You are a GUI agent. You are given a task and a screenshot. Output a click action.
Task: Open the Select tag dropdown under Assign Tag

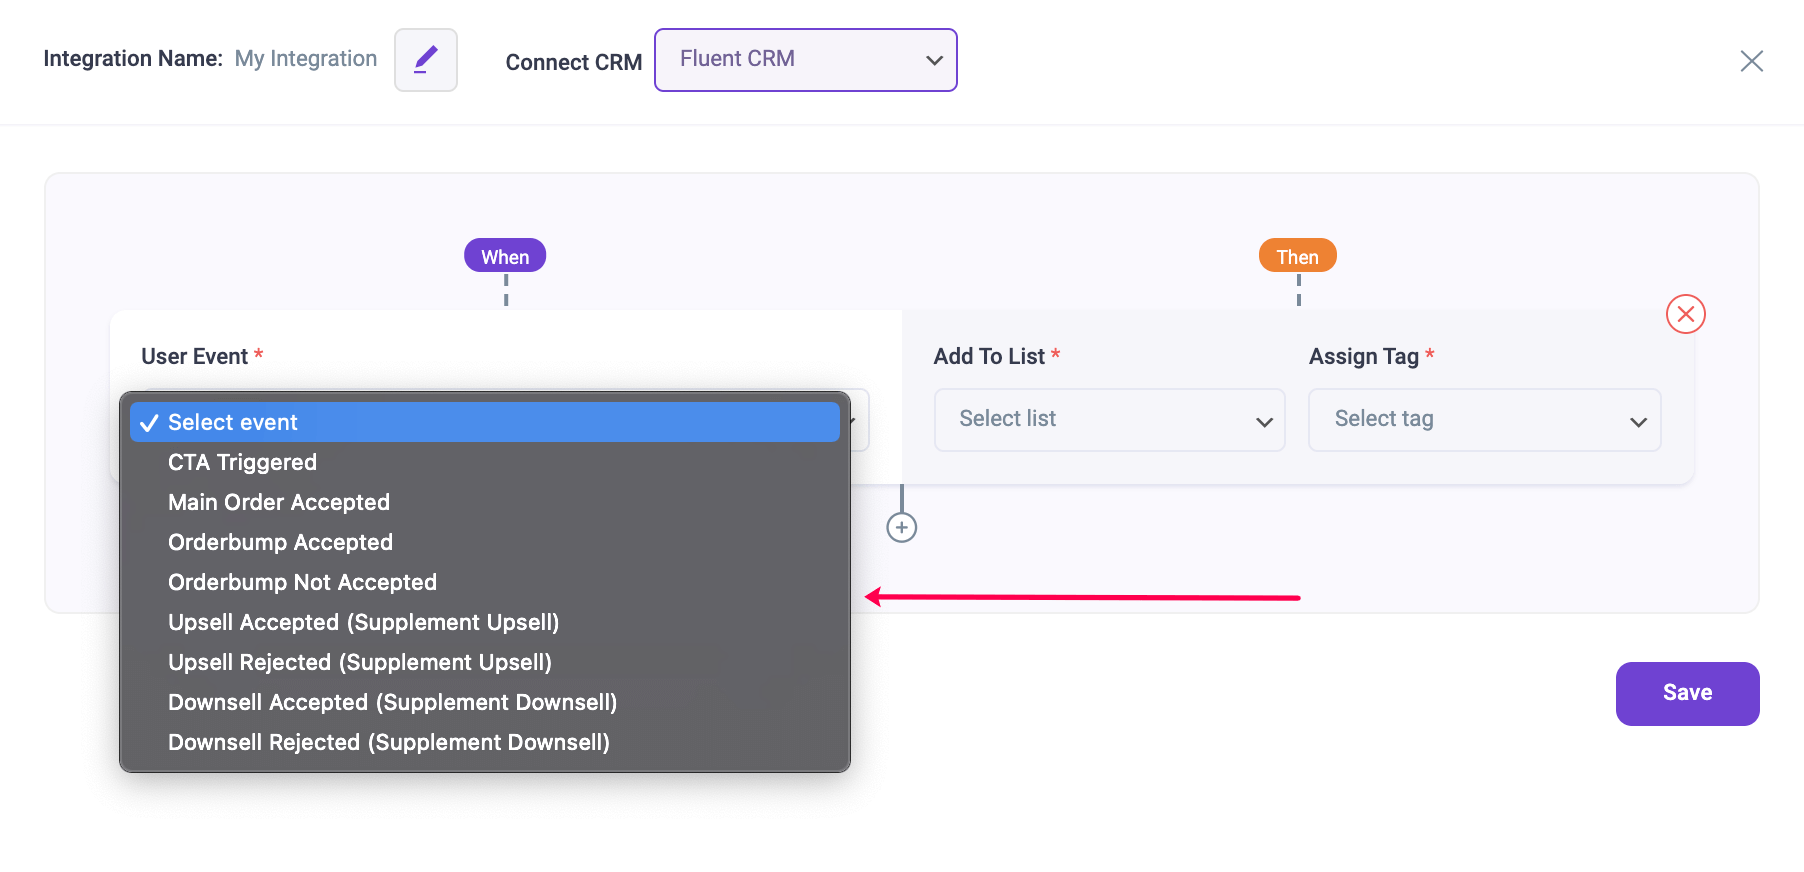pyautogui.click(x=1483, y=420)
